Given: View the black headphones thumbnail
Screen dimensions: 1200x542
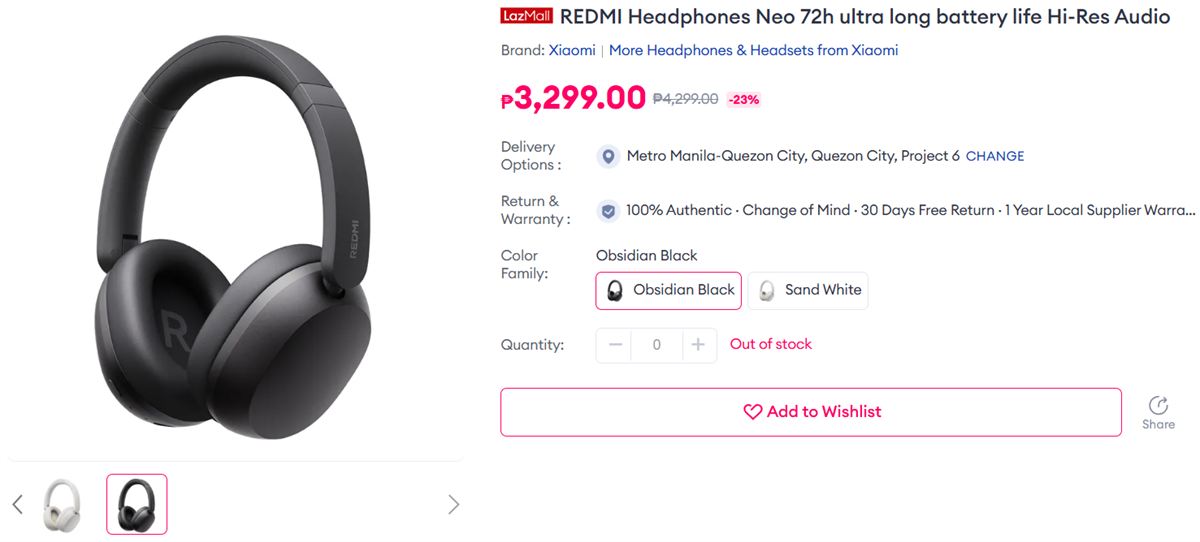Looking at the screenshot, I should [137, 504].
